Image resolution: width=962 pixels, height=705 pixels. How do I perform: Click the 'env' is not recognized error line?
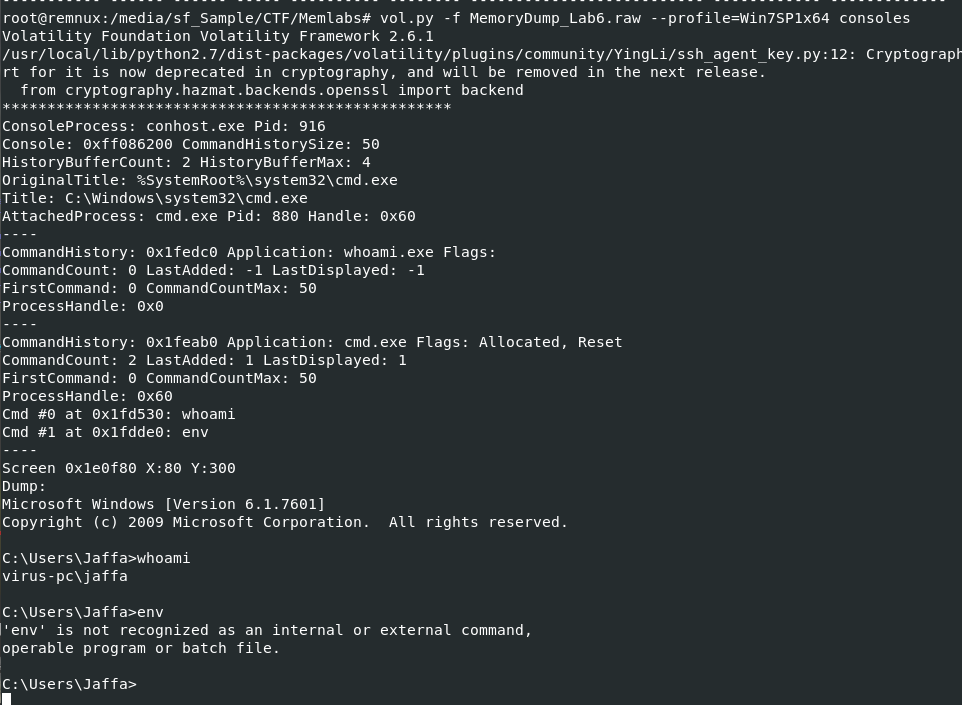coord(267,630)
